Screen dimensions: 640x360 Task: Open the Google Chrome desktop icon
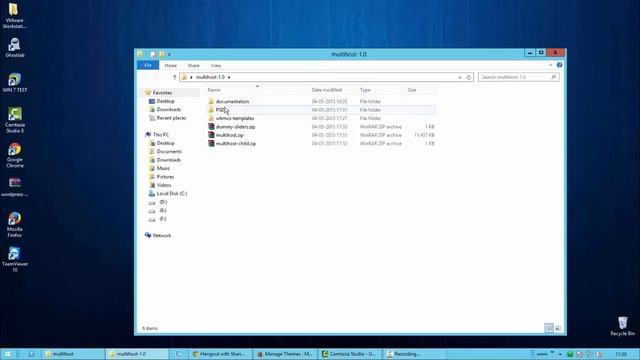click(x=14, y=155)
